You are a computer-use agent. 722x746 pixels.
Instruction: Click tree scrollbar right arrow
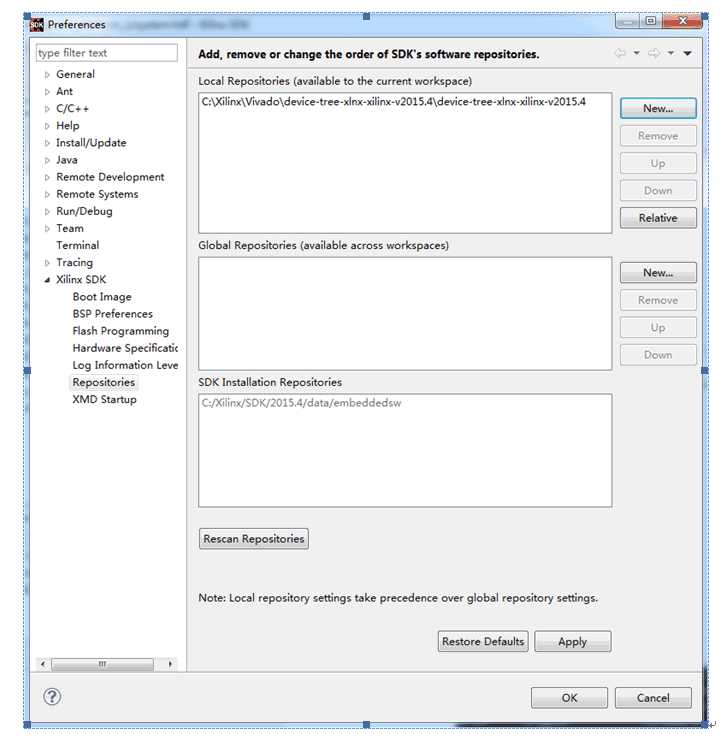click(x=170, y=664)
